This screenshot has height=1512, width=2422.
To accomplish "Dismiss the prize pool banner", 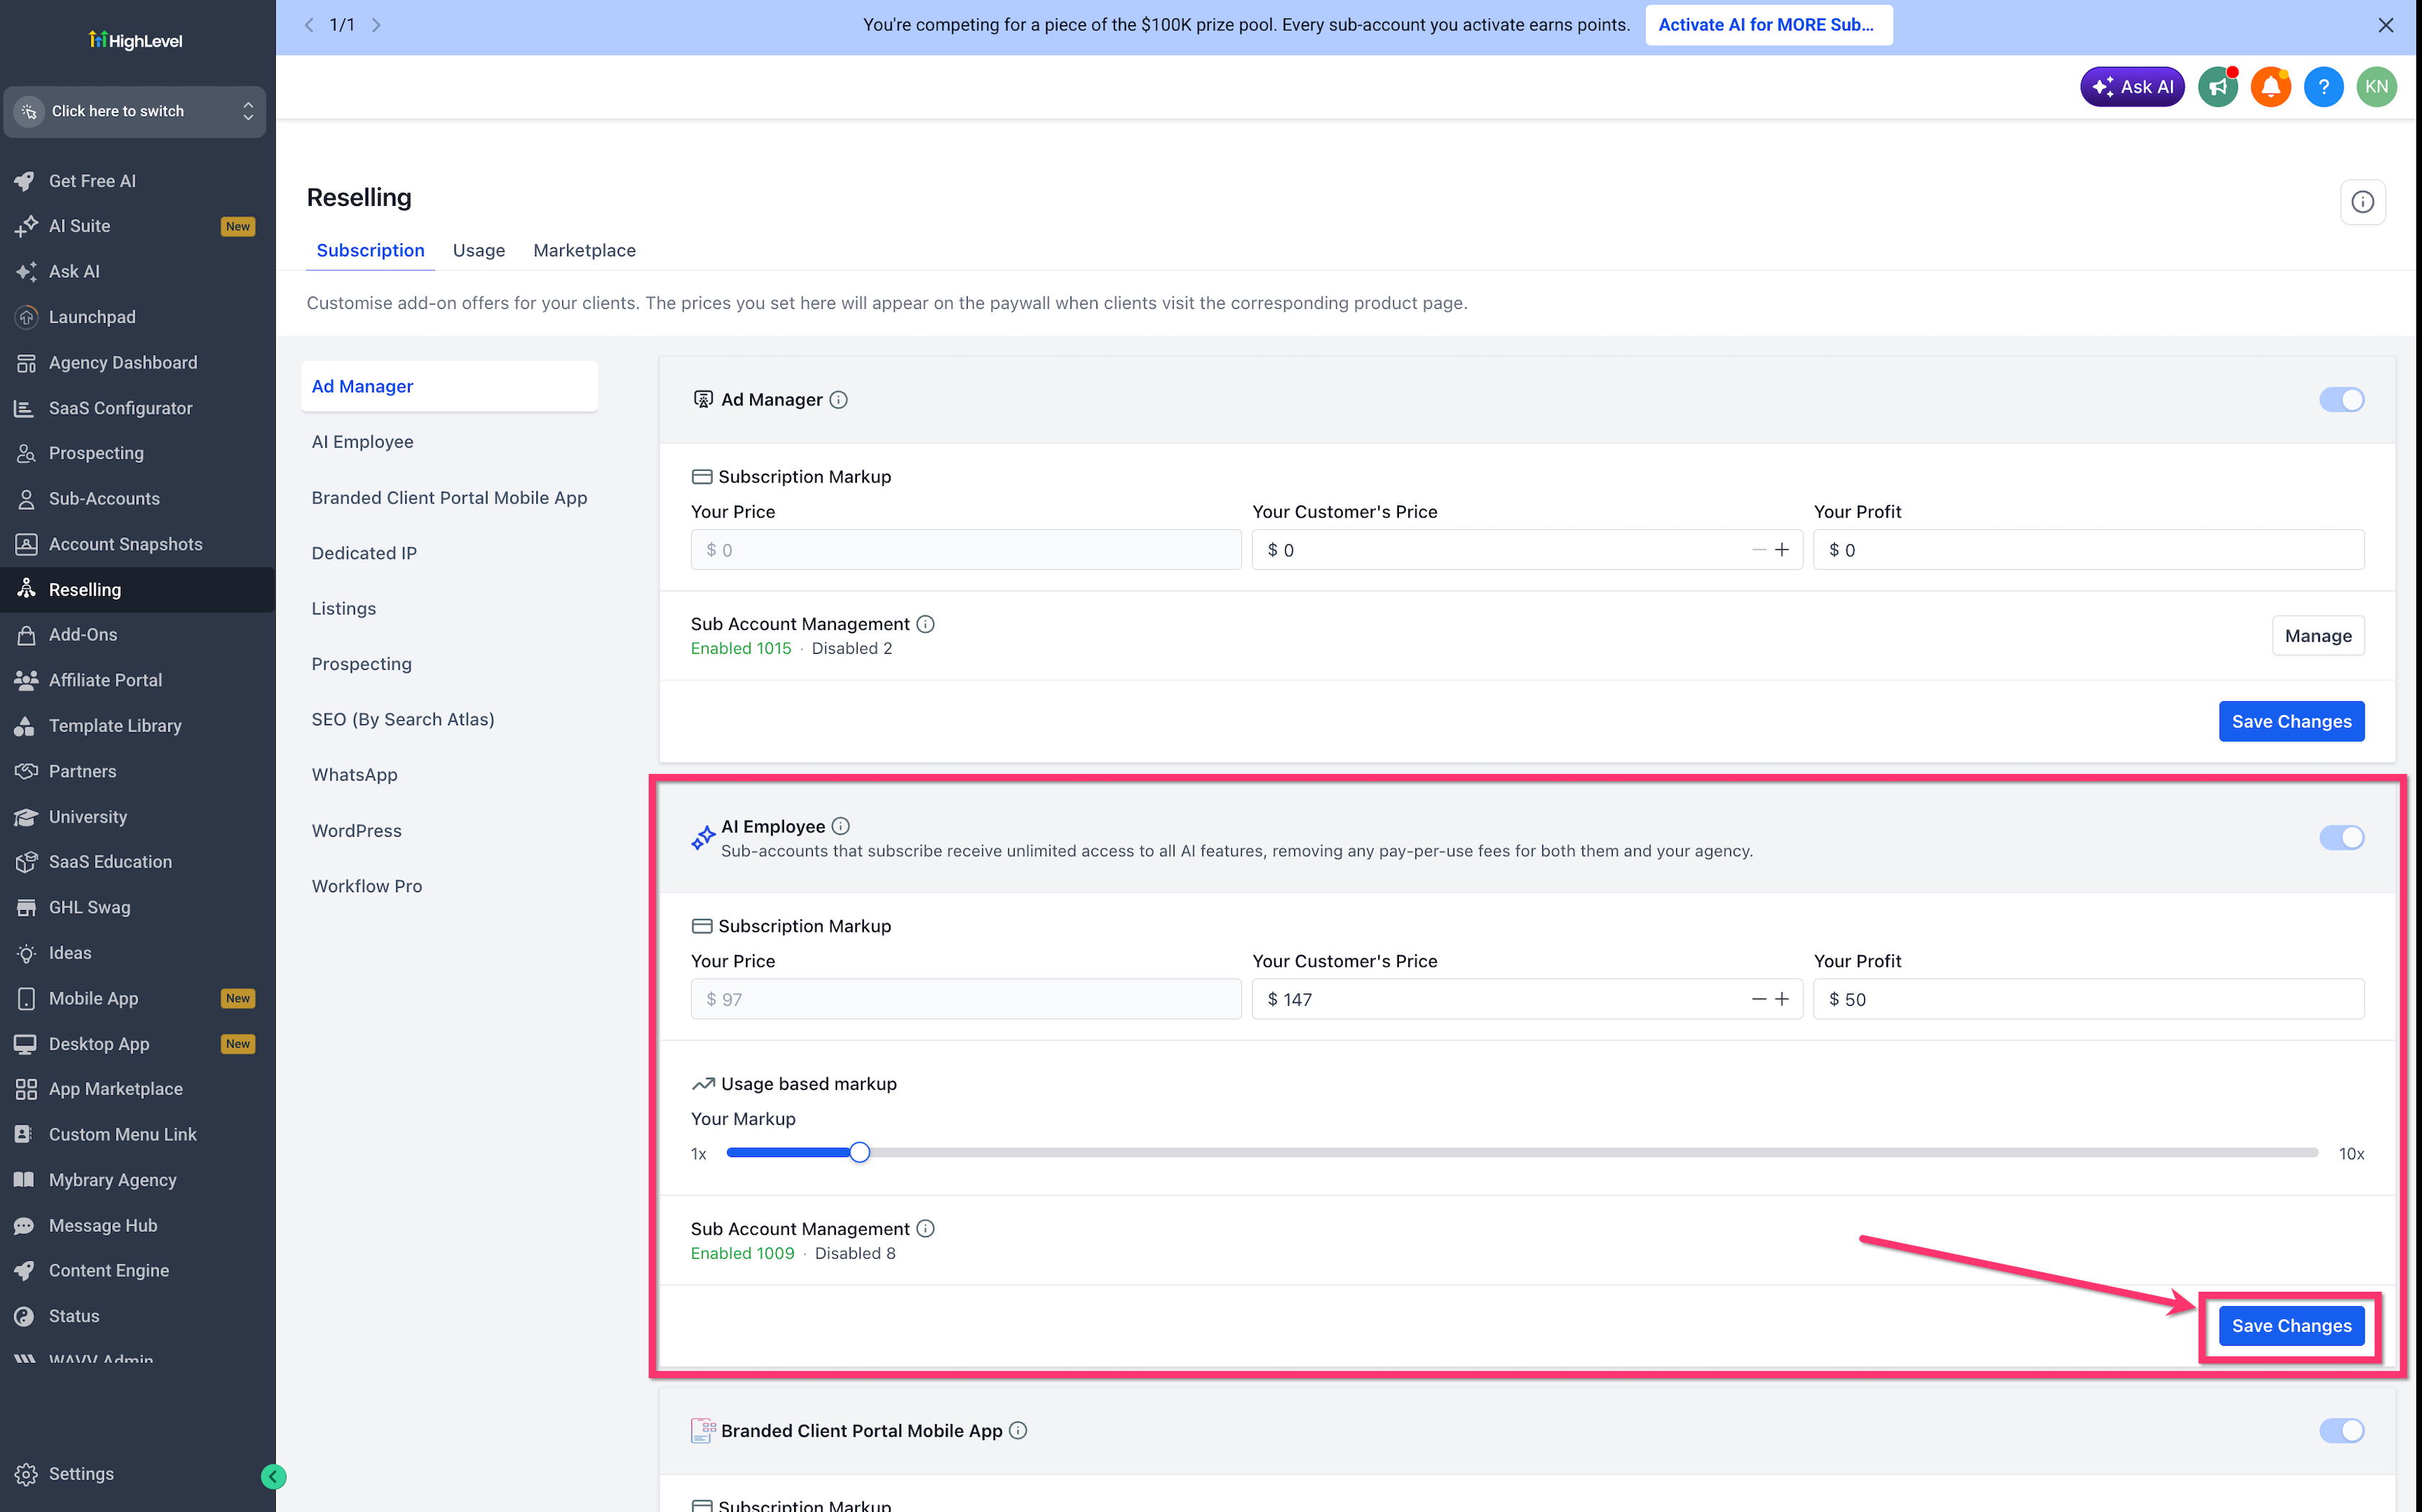I will point(2386,25).
